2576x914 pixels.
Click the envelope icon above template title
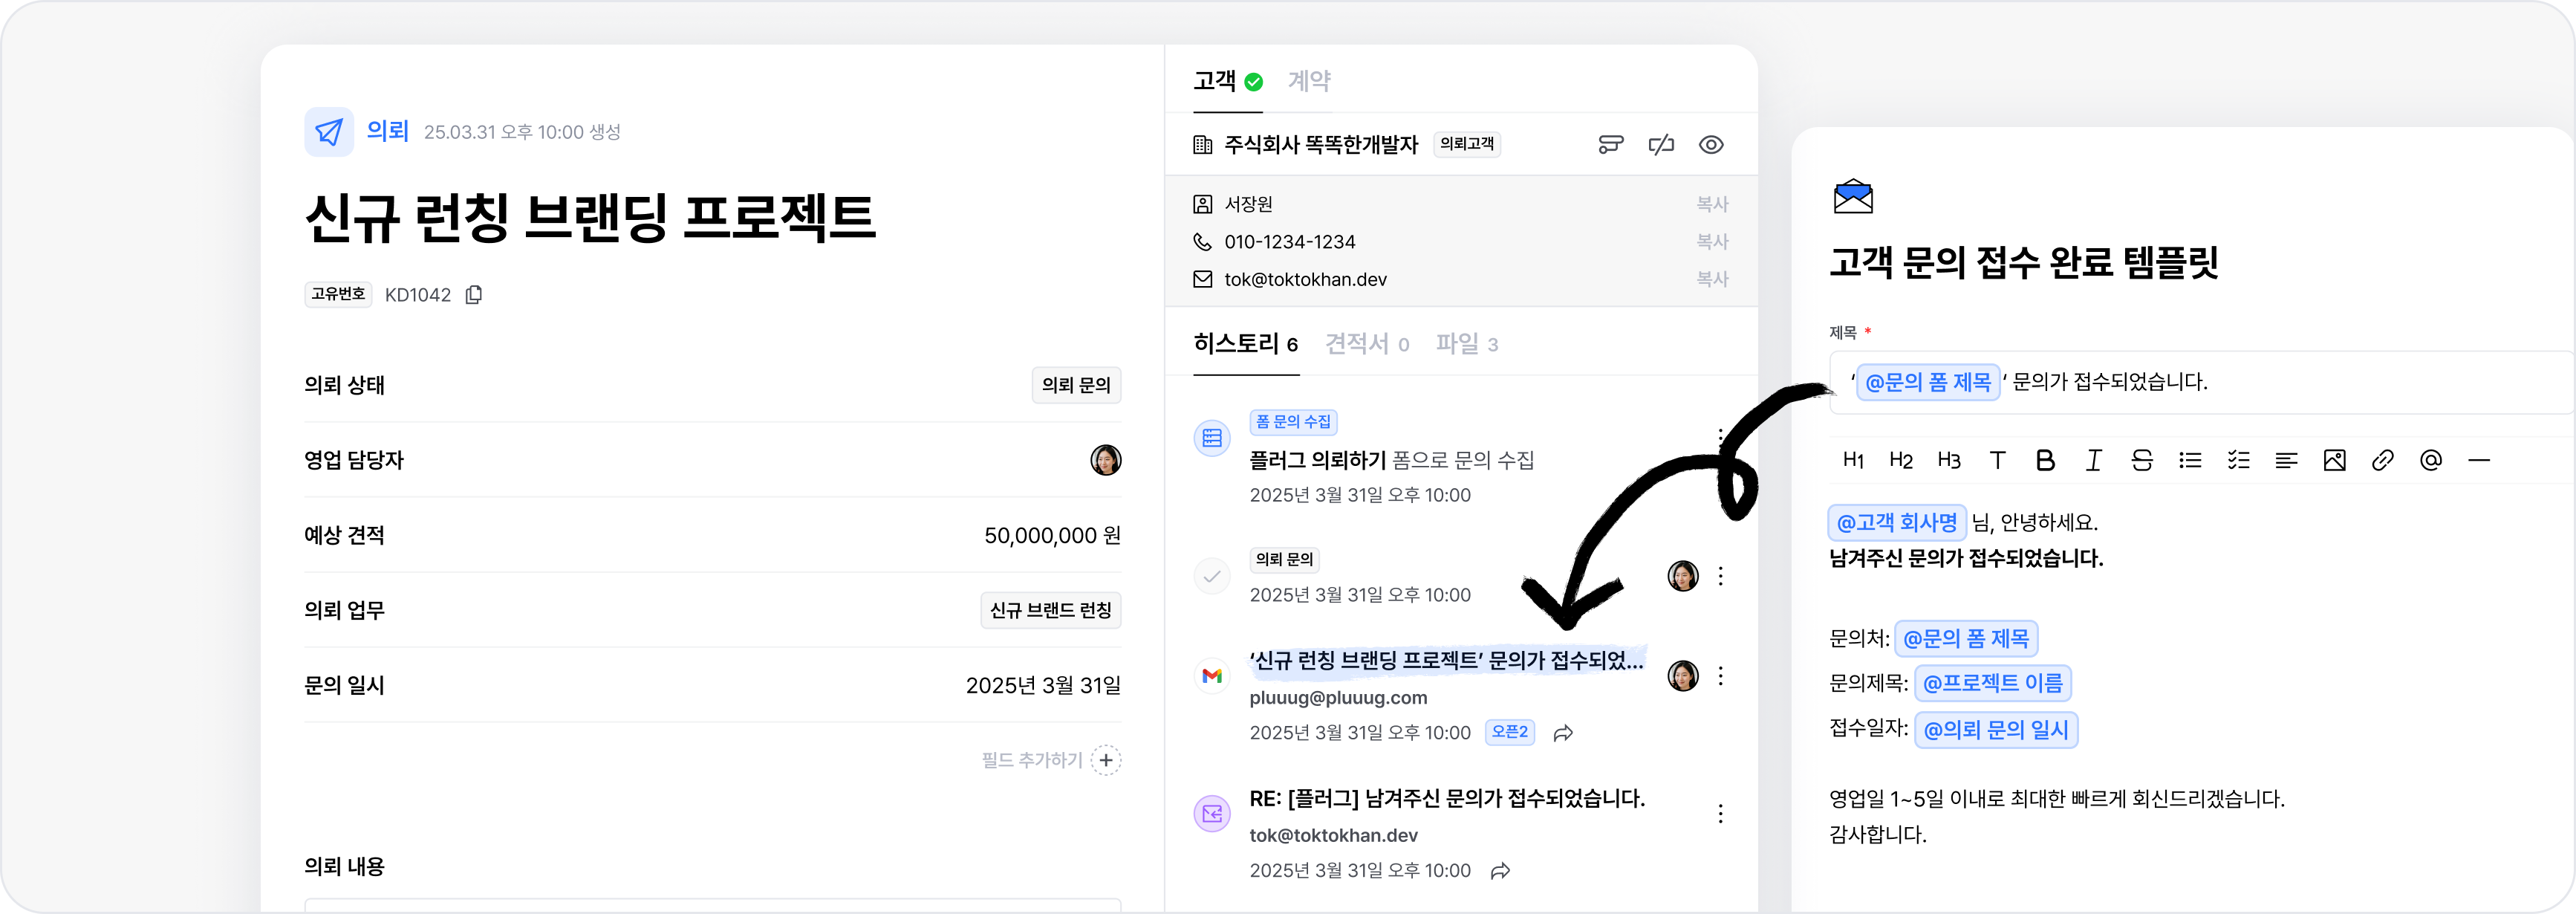pyautogui.click(x=1853, y=197)
